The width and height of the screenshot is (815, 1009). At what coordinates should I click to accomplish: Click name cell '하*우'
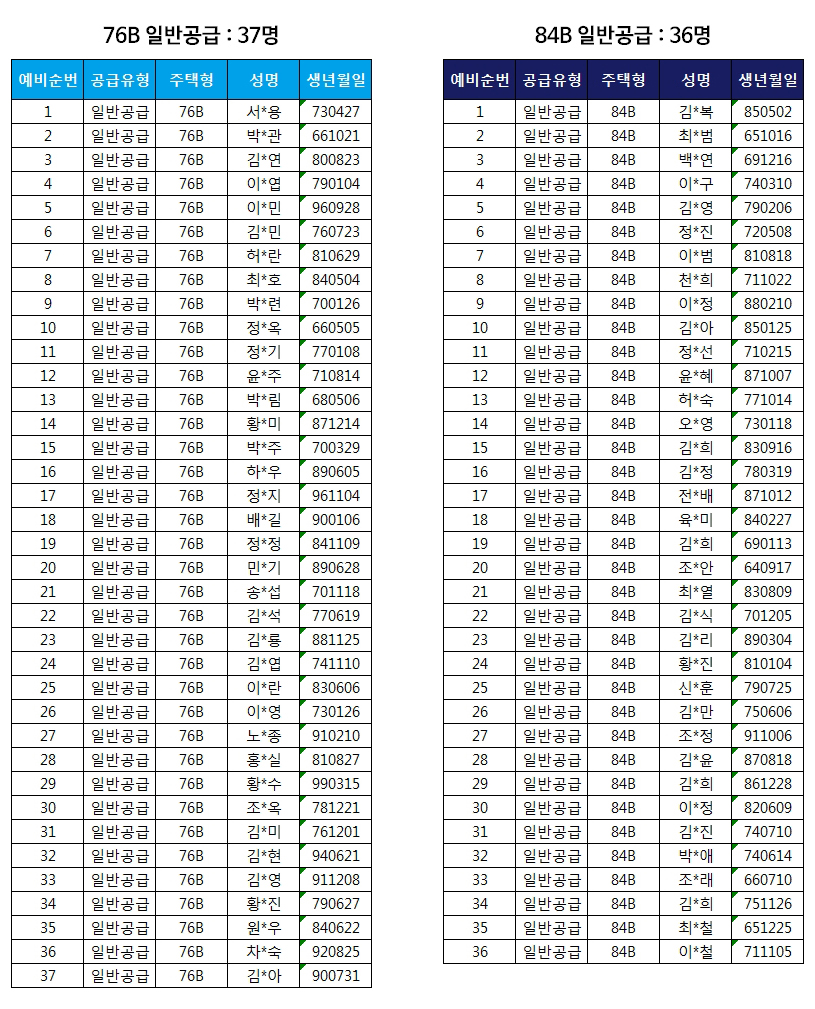pyautogui.click(x=264, y=472)
